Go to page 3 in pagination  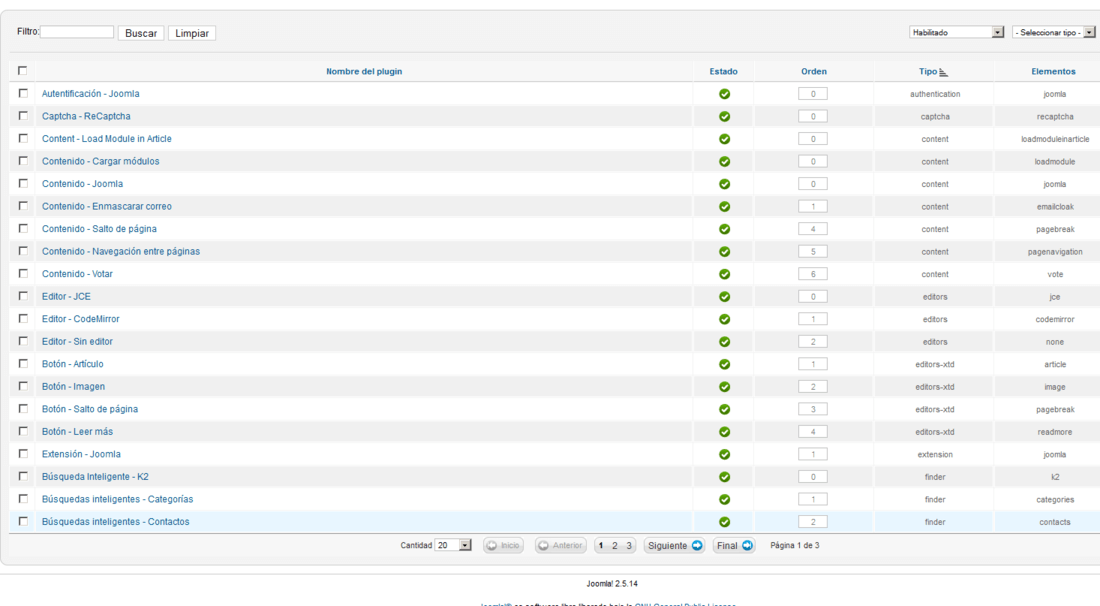pyautogui.click(x=629, y=546)
